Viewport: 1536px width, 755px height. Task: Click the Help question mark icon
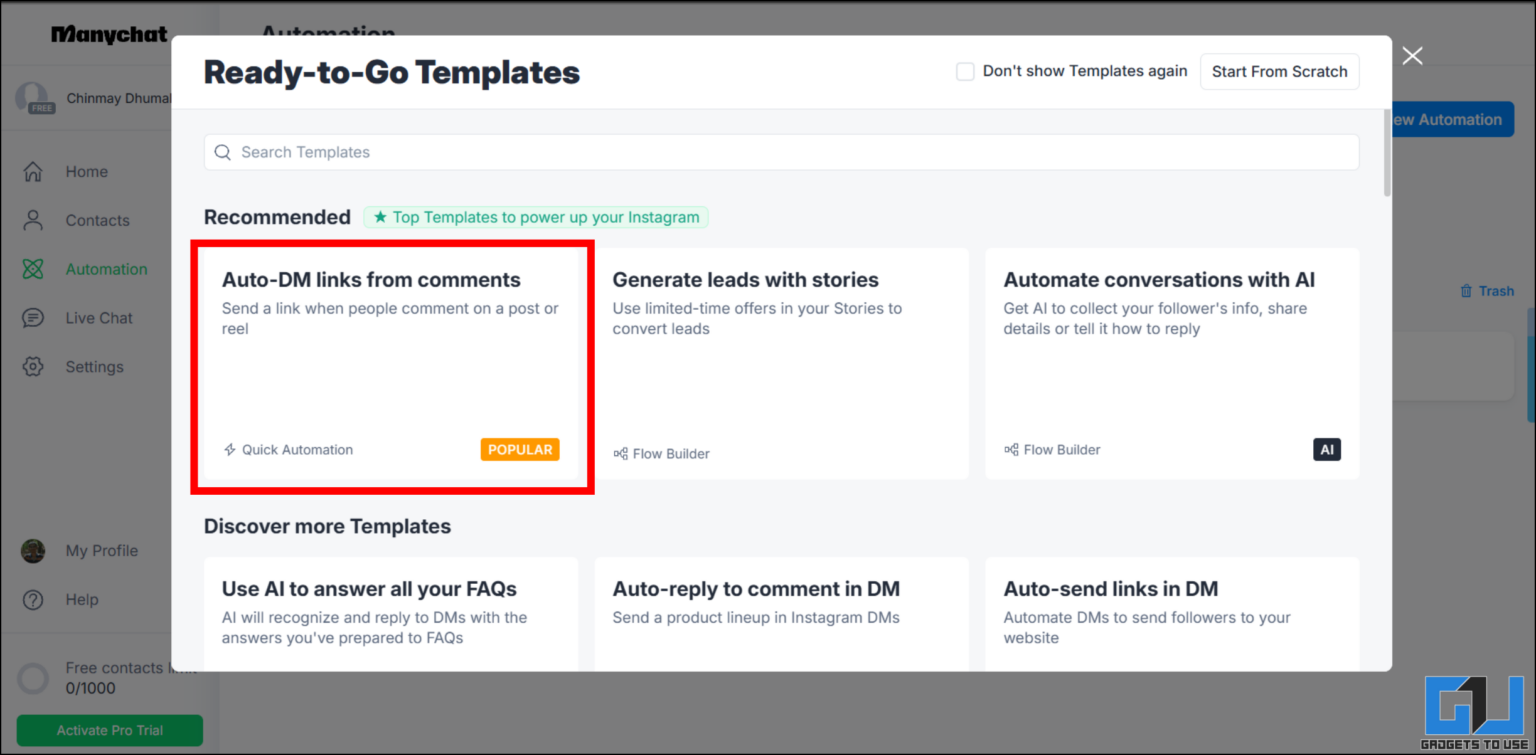pyautogui.click(x=33, y=599)
